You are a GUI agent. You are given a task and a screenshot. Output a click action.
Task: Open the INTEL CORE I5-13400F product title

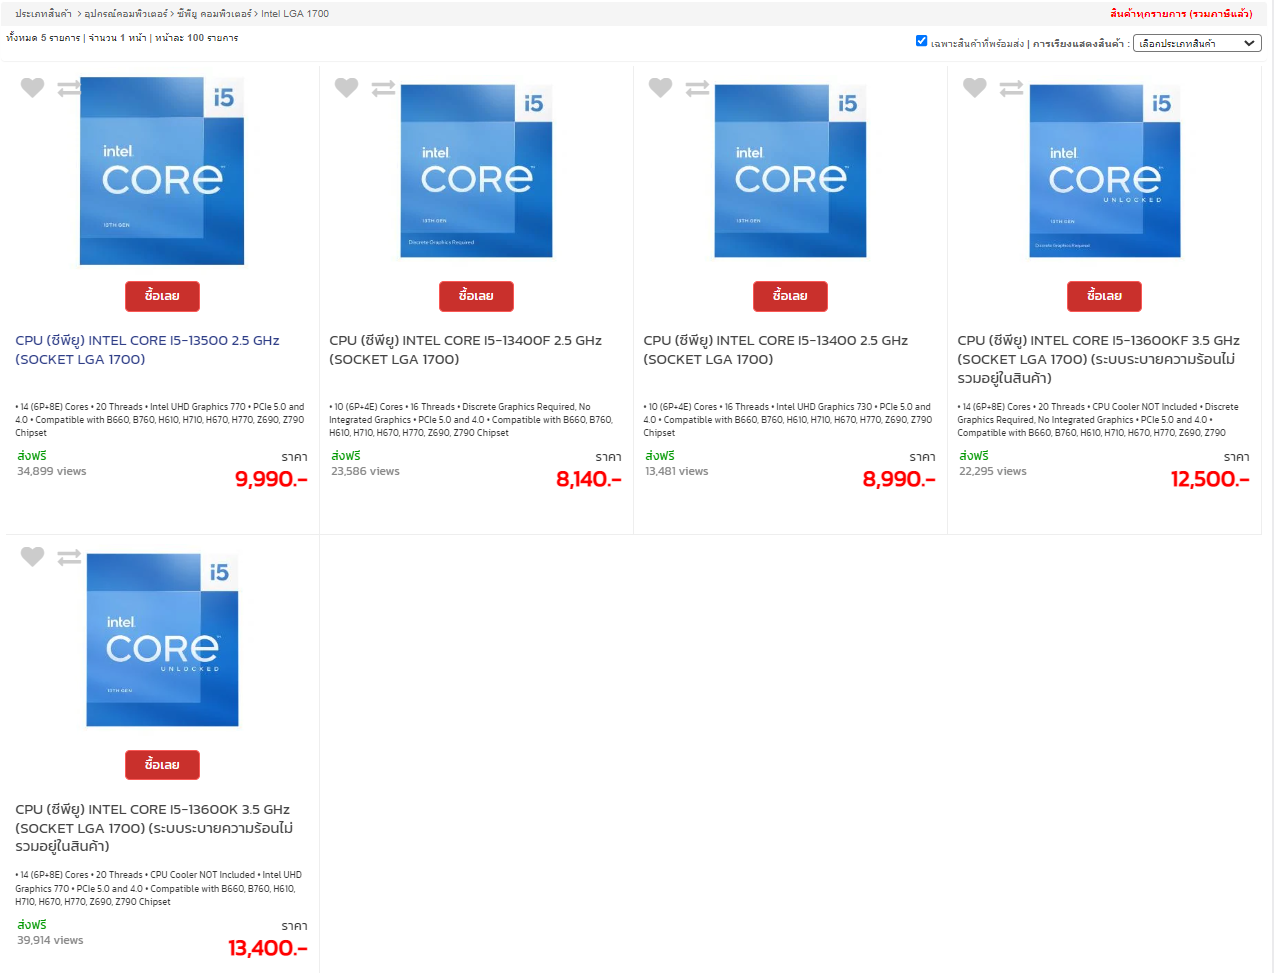pos(465,350)
